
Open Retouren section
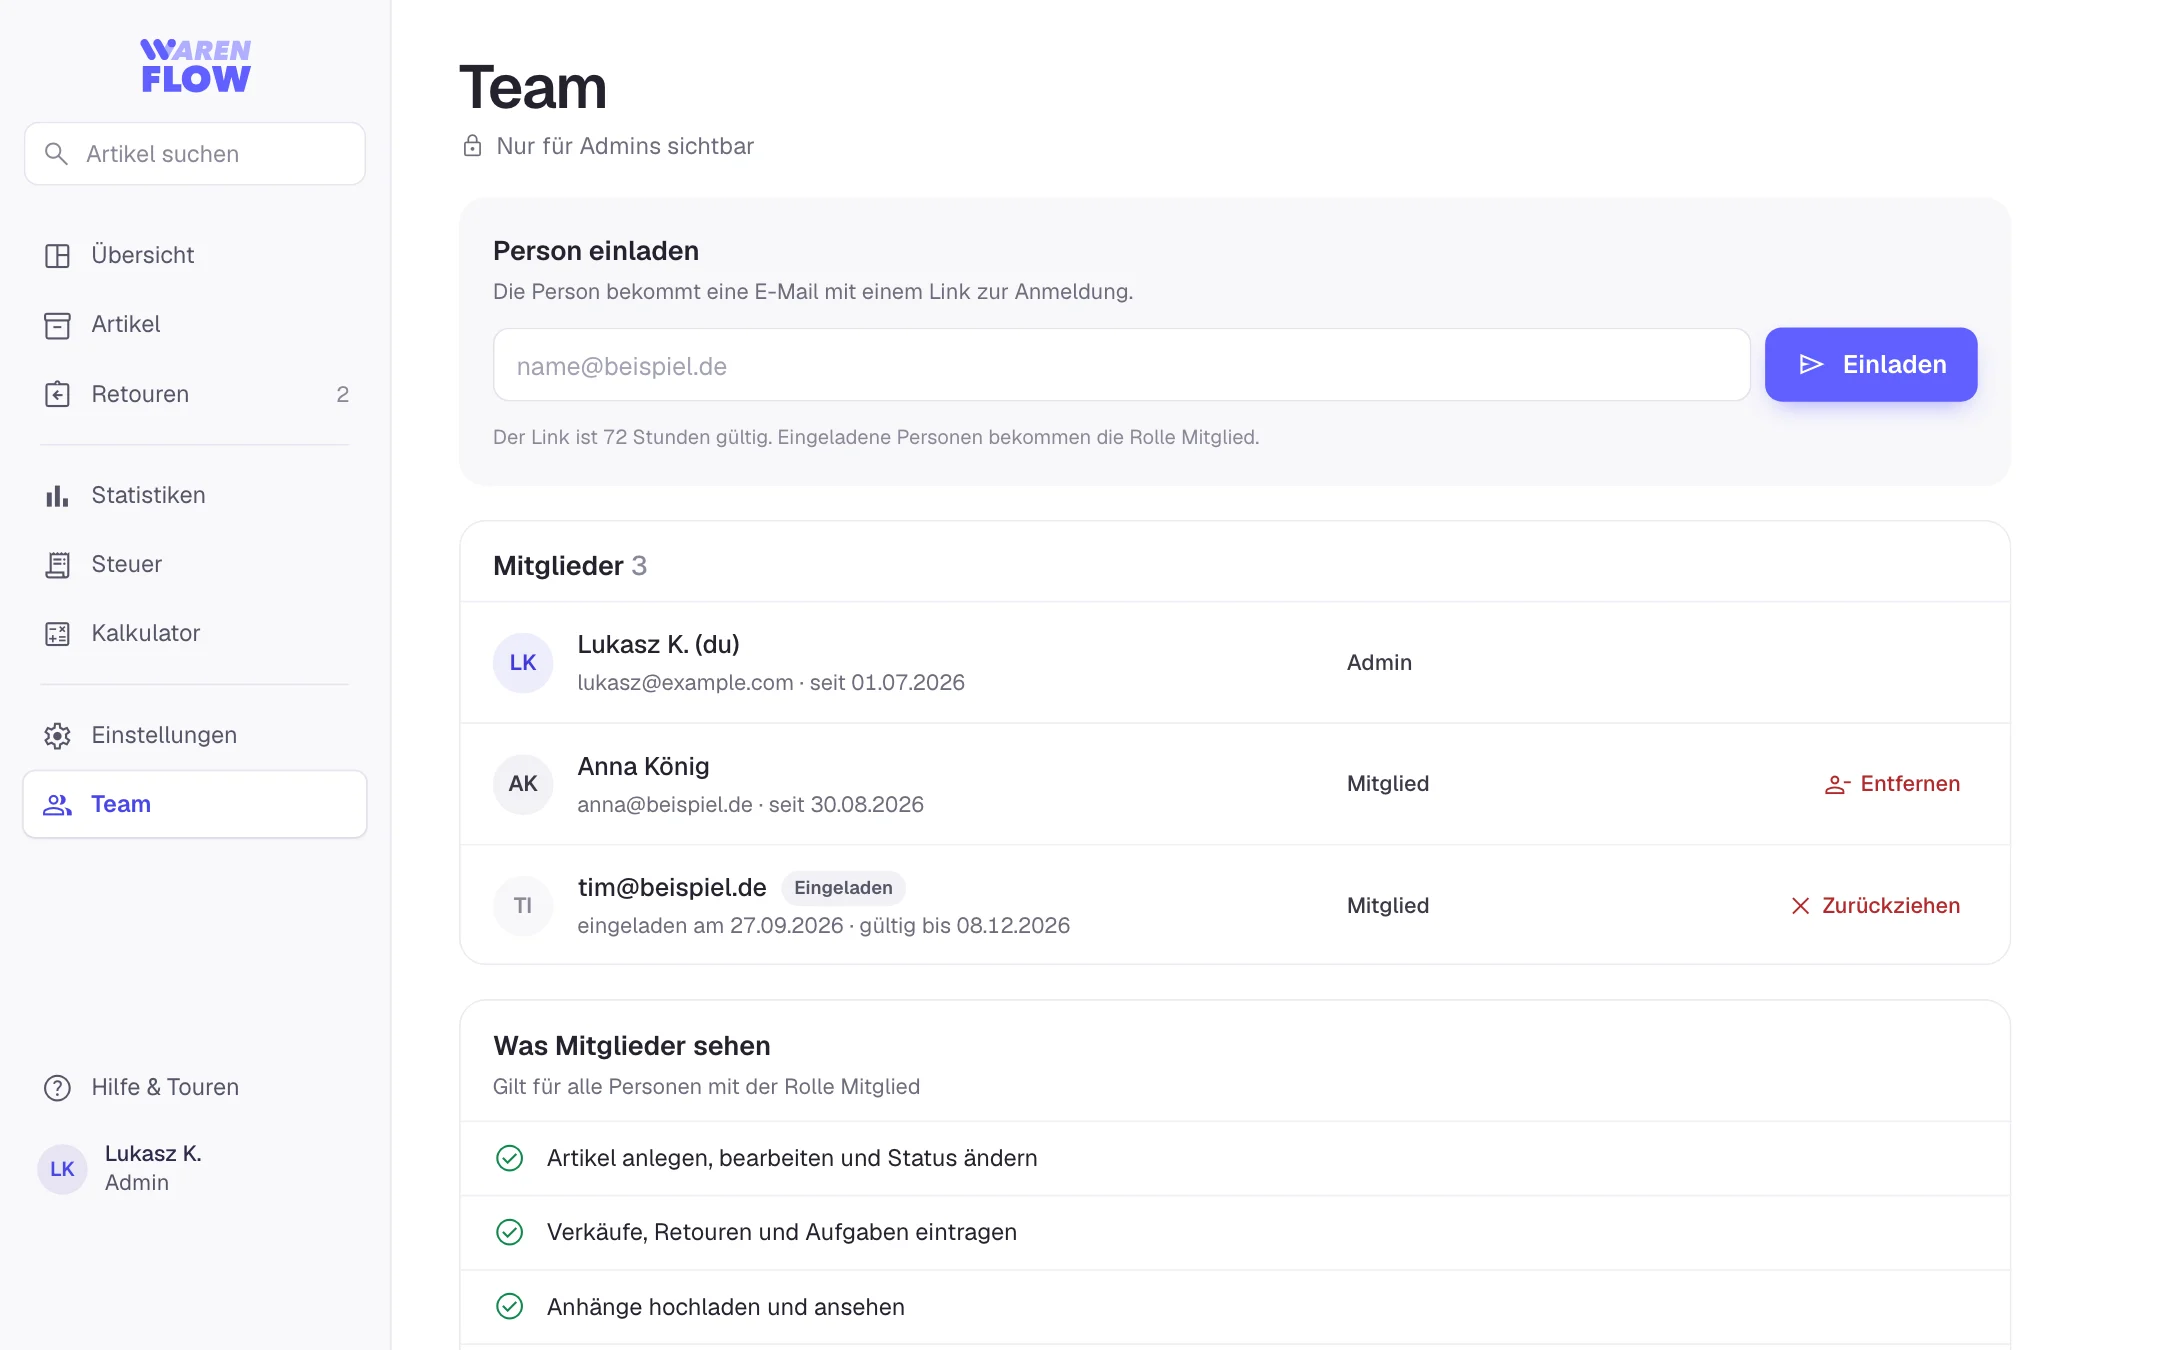pos(195,394)
